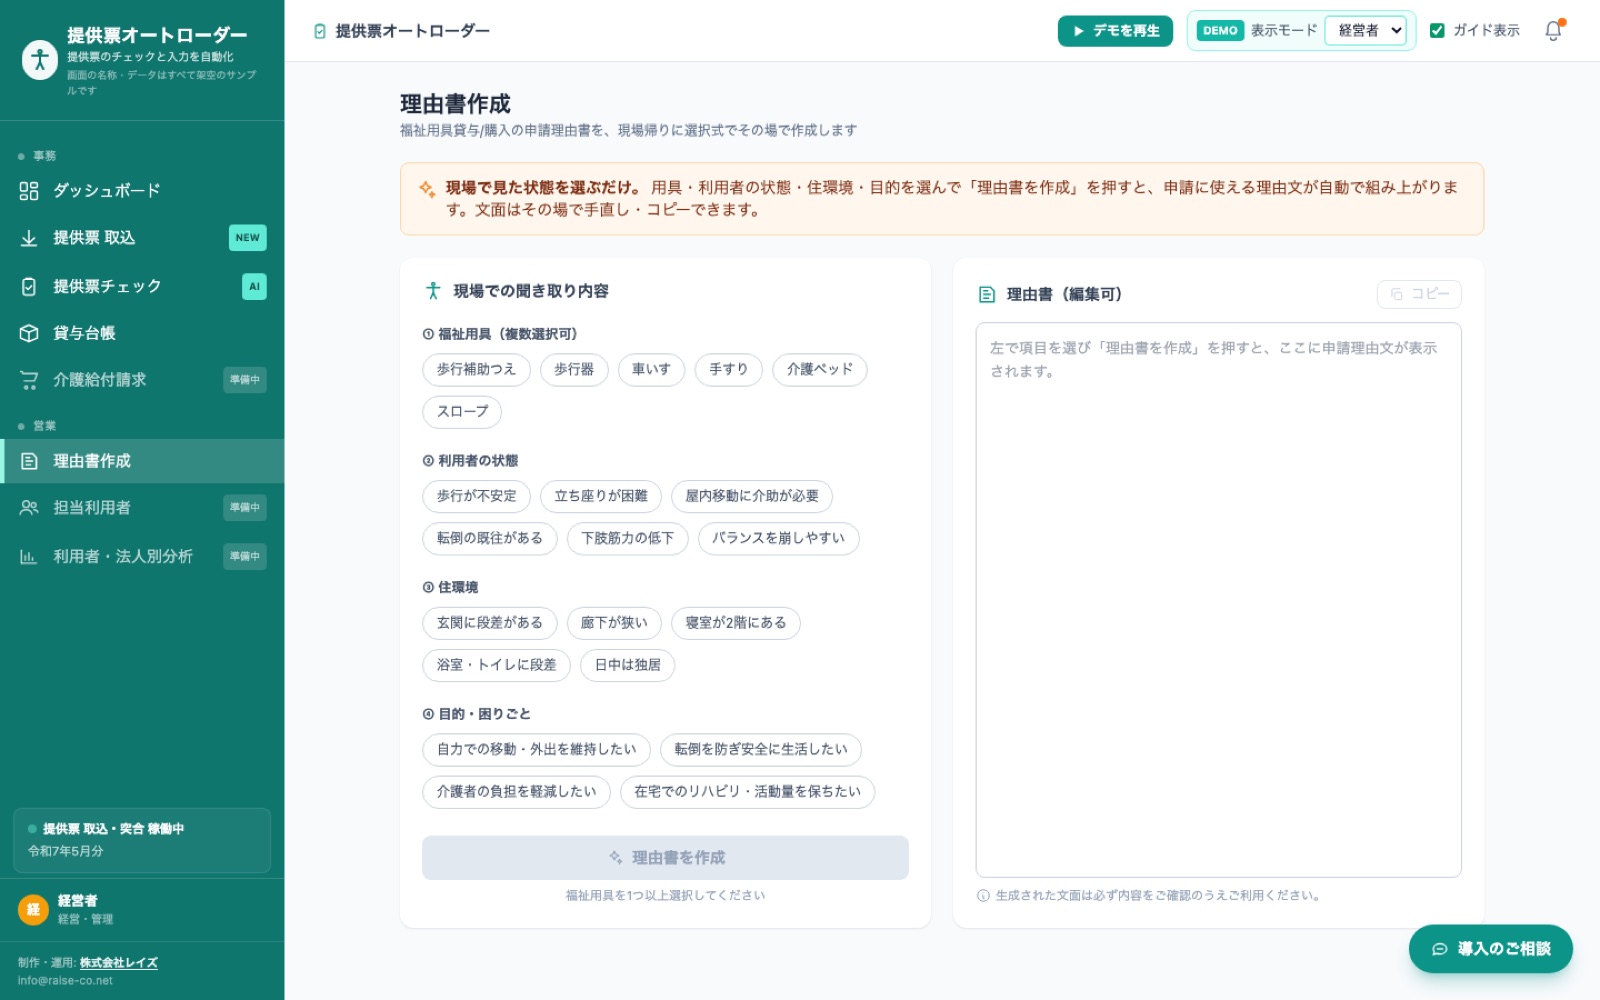This screenshot has height=1000, width=1600.
Task: Click the accessibility person logo in sidebar header
Action: [40, 60]
